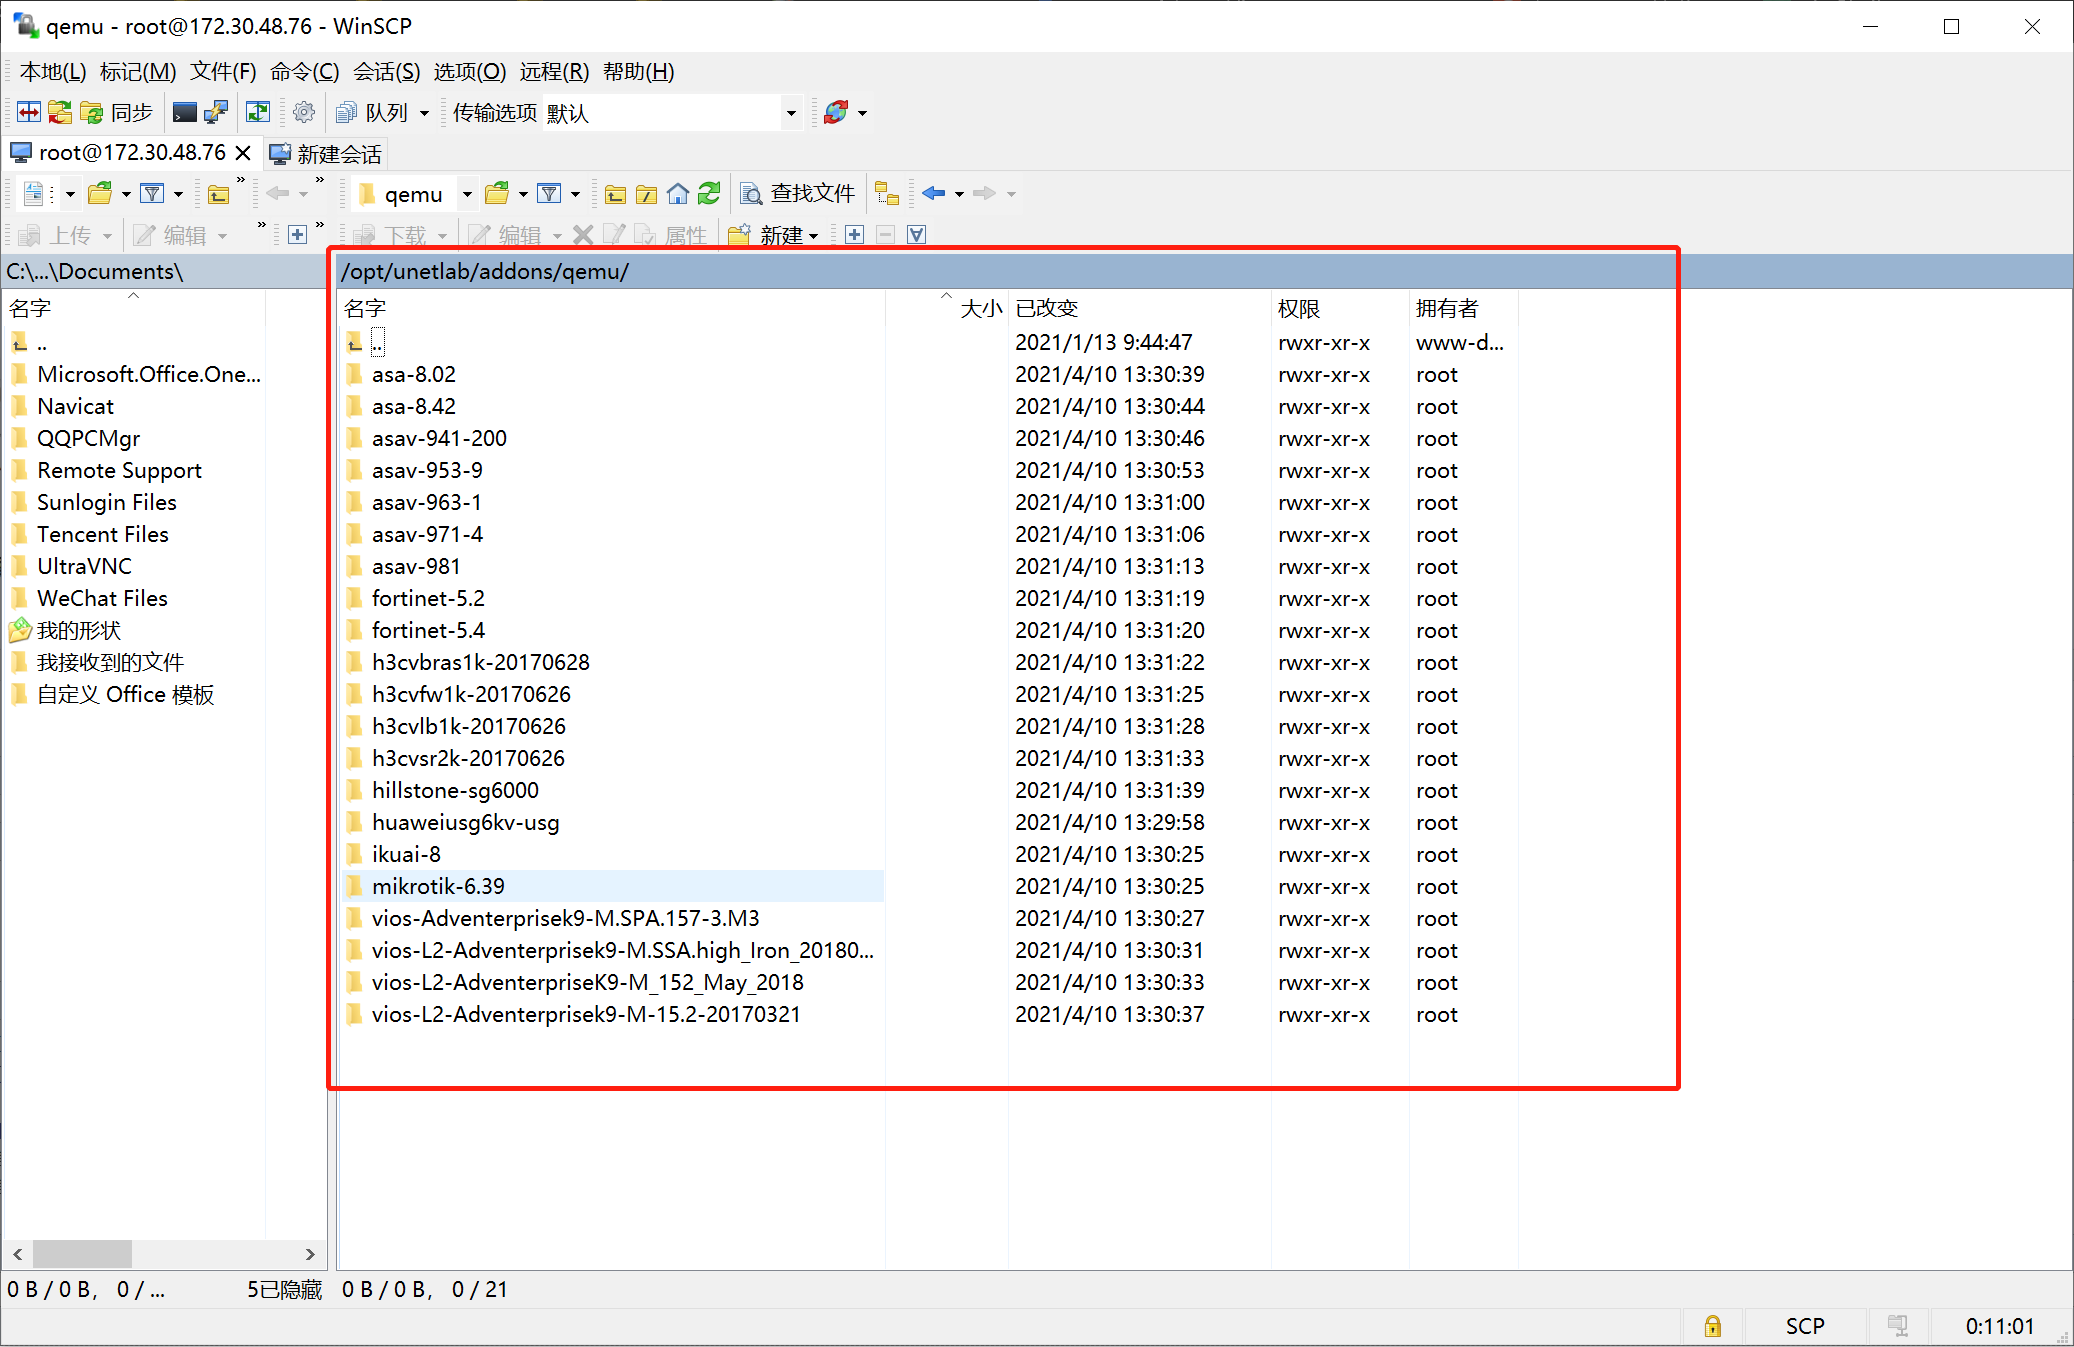Click the local filter icon
Viewport: 2074px width, 1347px height.
click(152, 193)
